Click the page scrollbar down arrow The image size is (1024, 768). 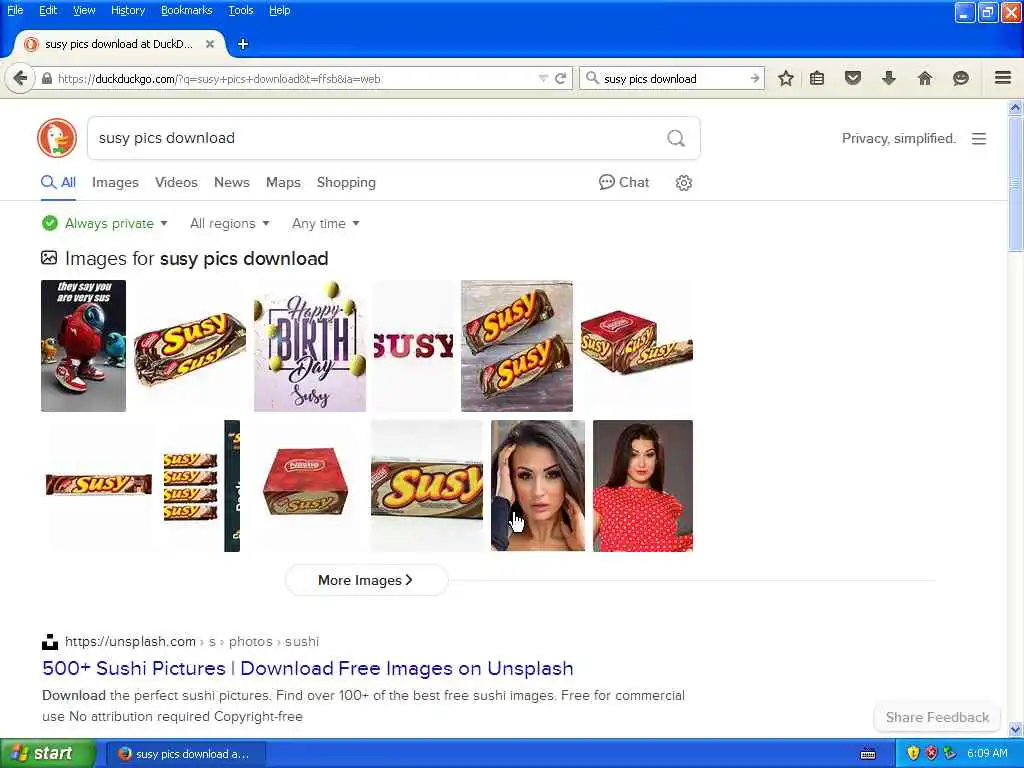[1015, 729]
